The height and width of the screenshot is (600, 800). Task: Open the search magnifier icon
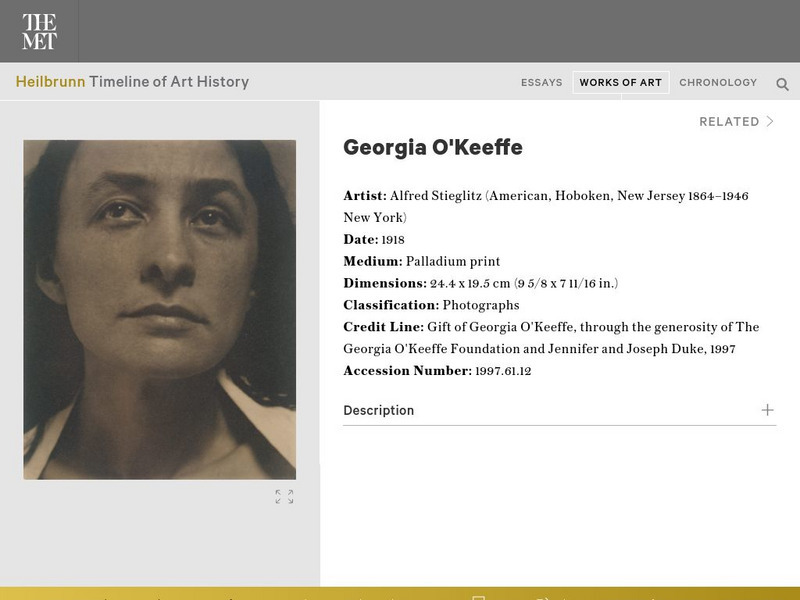pos(783,84)
